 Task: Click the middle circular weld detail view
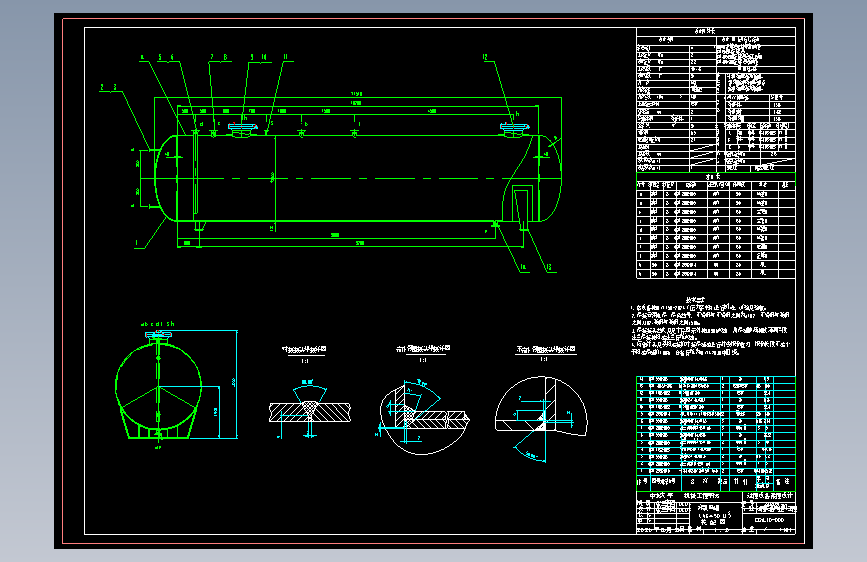point(424,417)
